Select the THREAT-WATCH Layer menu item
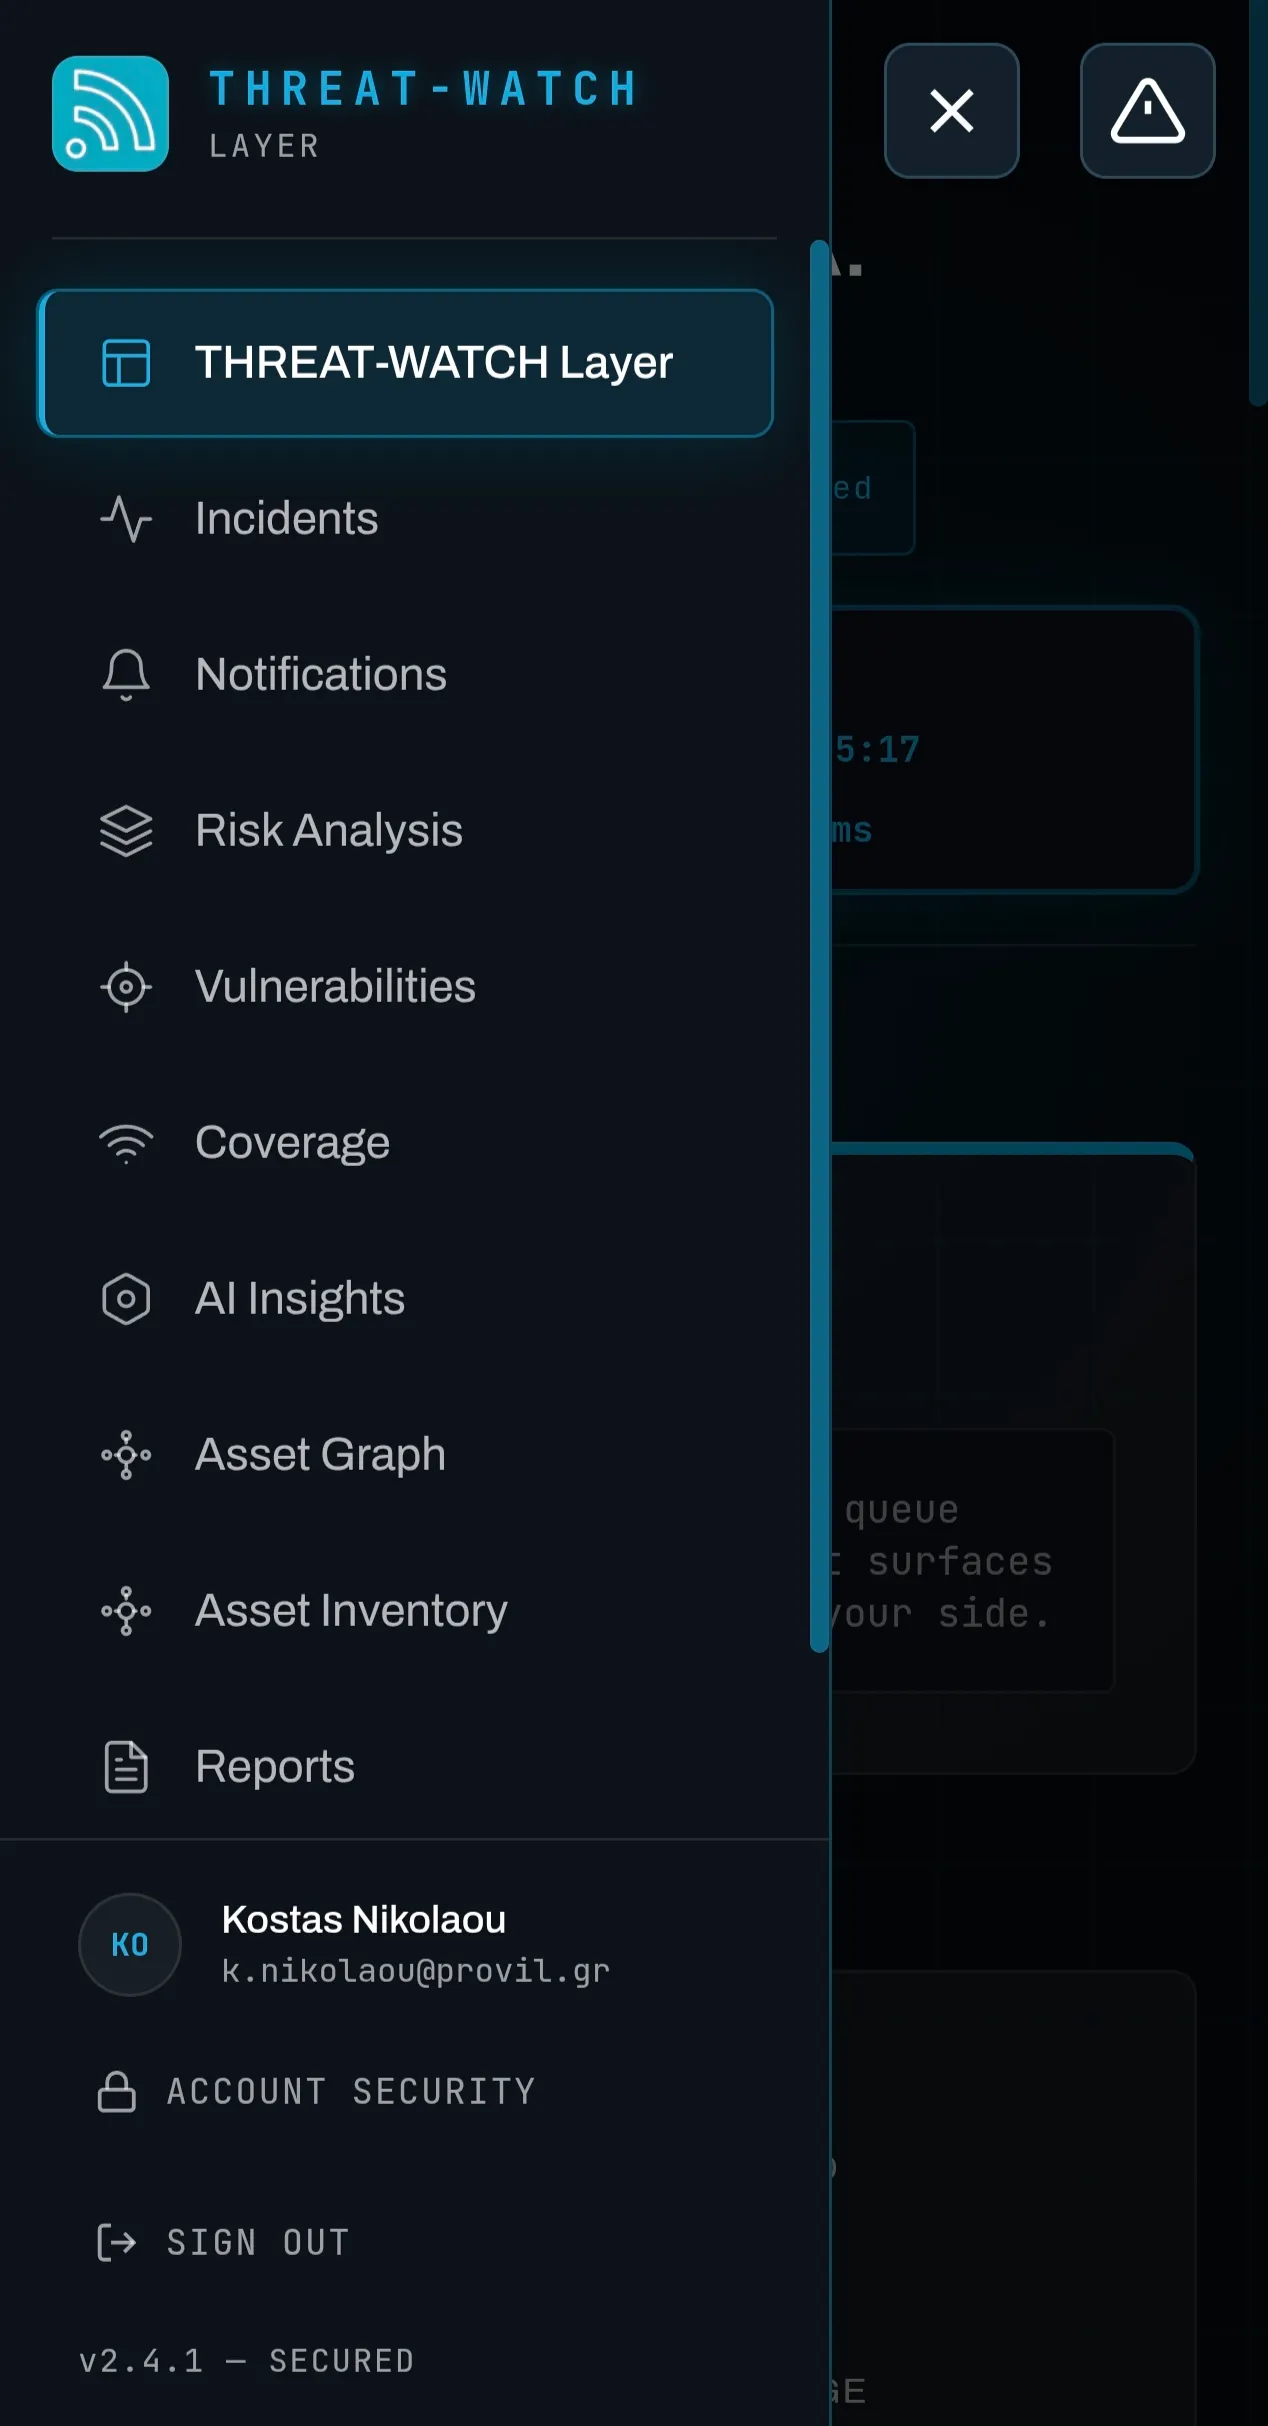1268x2426 pixels. click(405, 363)
